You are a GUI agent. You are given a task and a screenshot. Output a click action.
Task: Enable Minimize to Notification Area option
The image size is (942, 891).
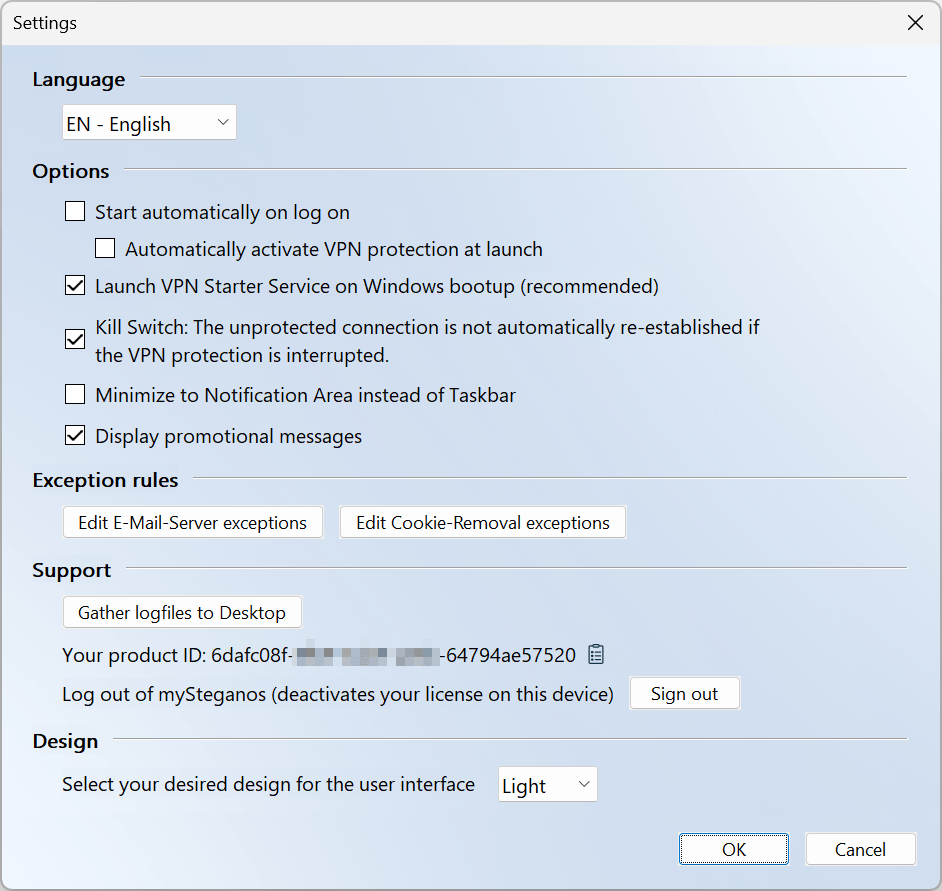click(75, 394)
